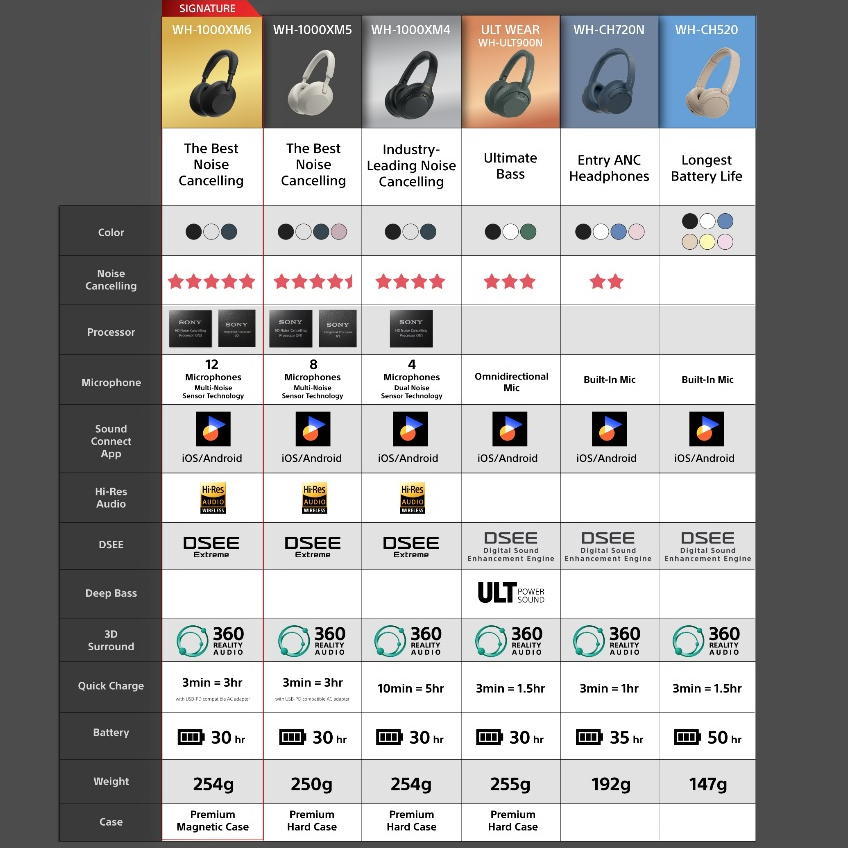The image size is (848, 848).
Task: Click the DSEE Extreme logo under WH-1000XM4
Action: [x=411, y=546]
